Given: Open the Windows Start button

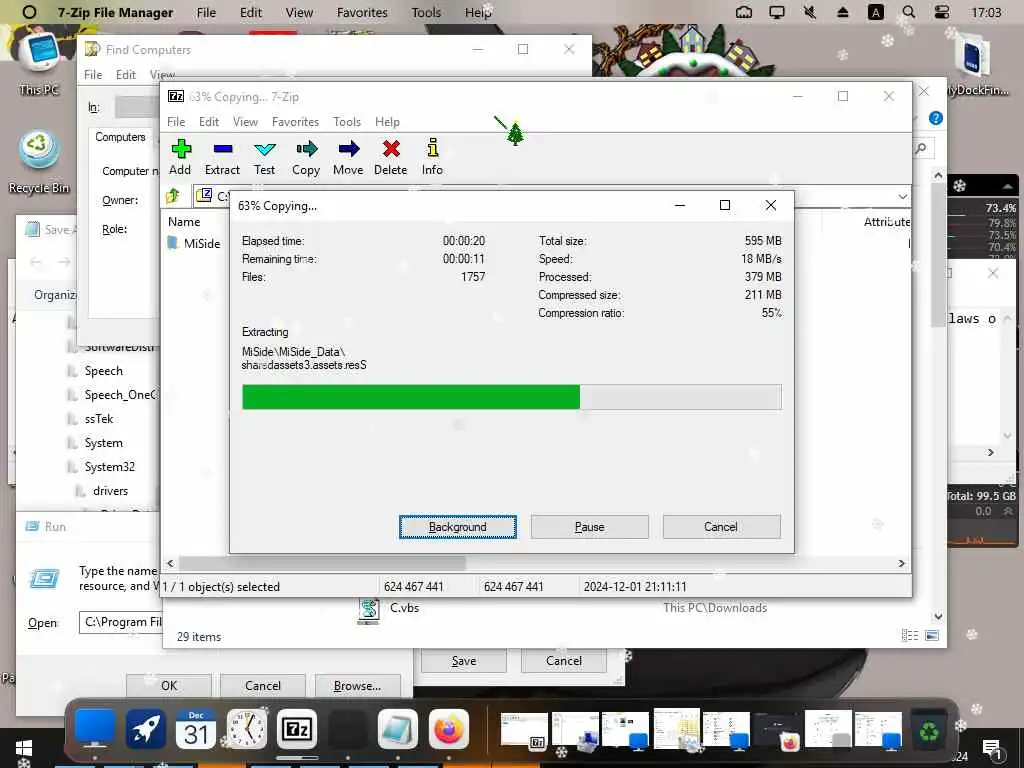Looking at the screenshot, I should tap(24, 750).
